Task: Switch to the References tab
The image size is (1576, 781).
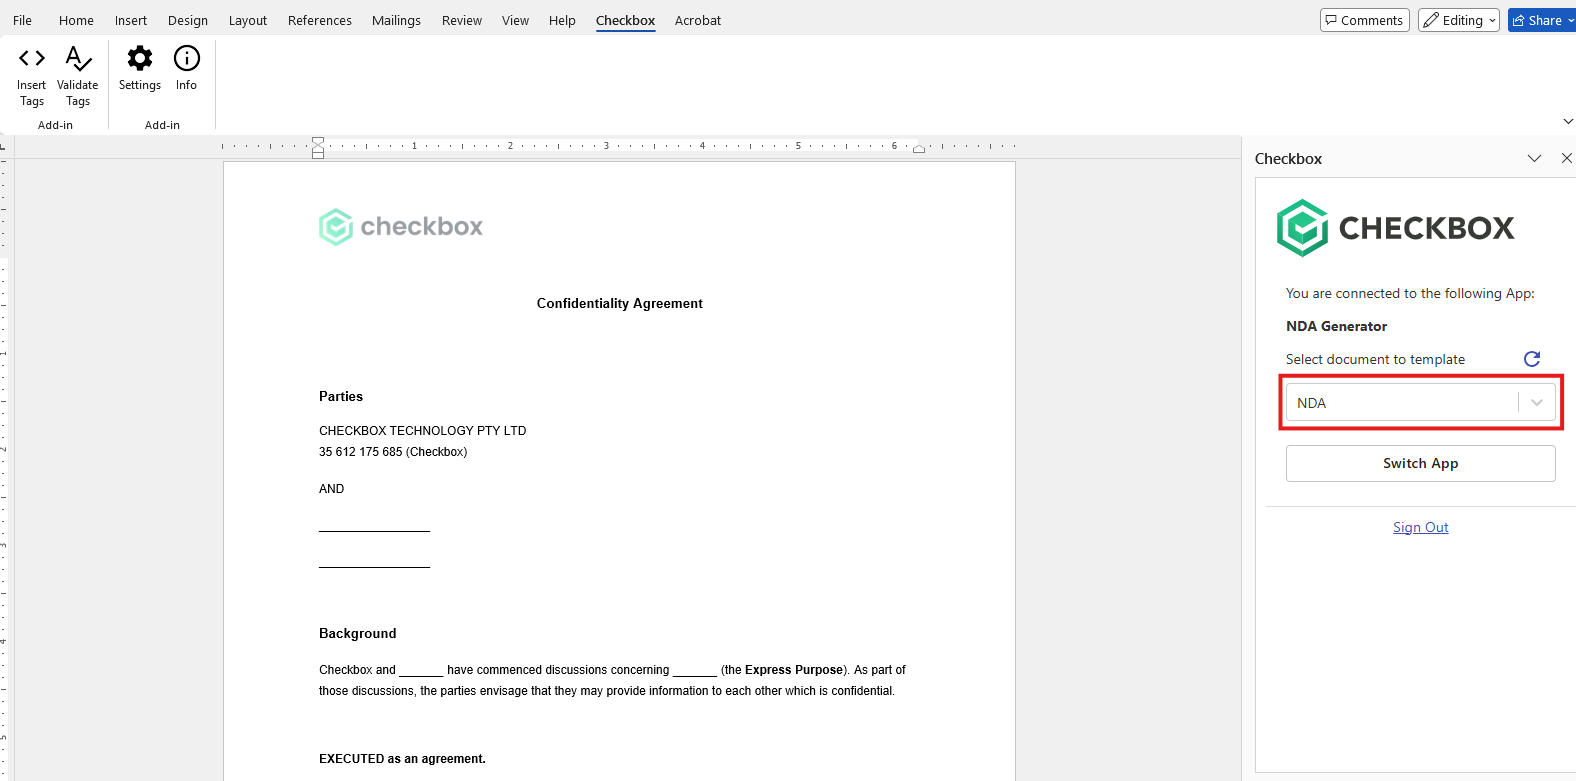Action: point(320,20)
